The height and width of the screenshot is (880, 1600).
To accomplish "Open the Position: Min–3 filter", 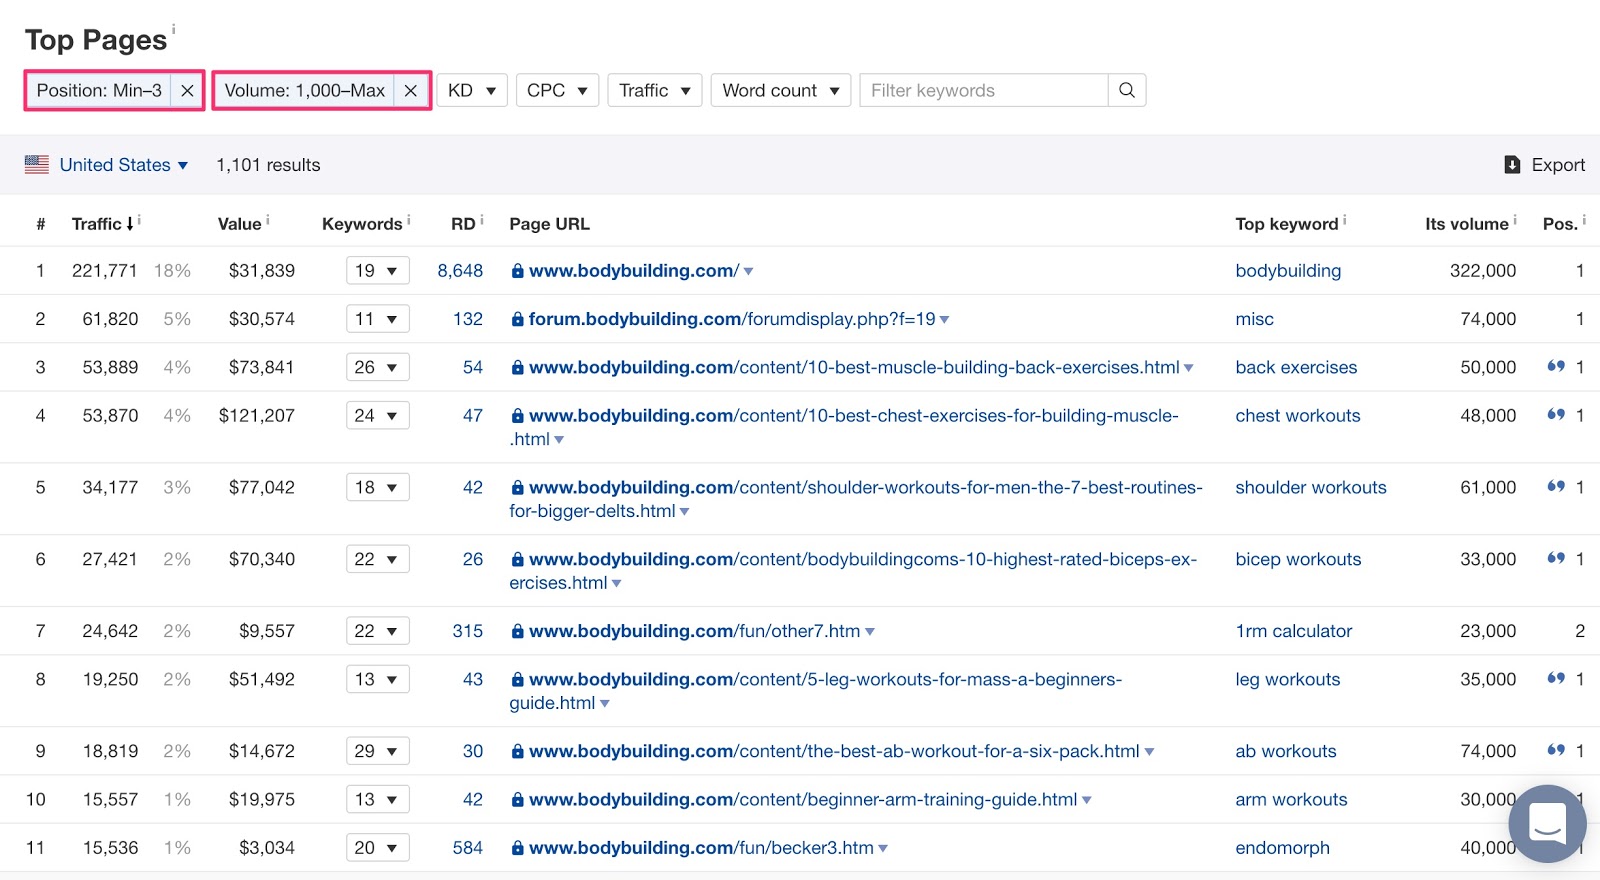I will [99, 91].
